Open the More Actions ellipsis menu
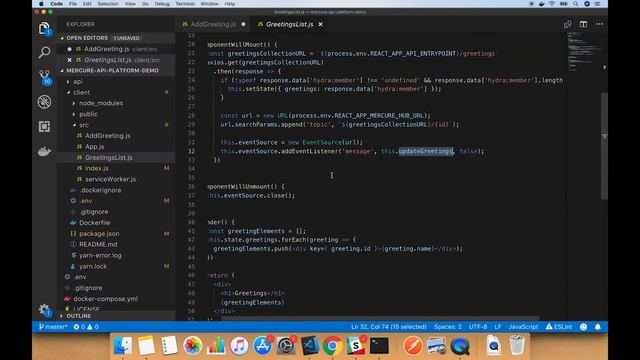The height and width of the screenshot is (360, 640). click(x=599, y=24)
